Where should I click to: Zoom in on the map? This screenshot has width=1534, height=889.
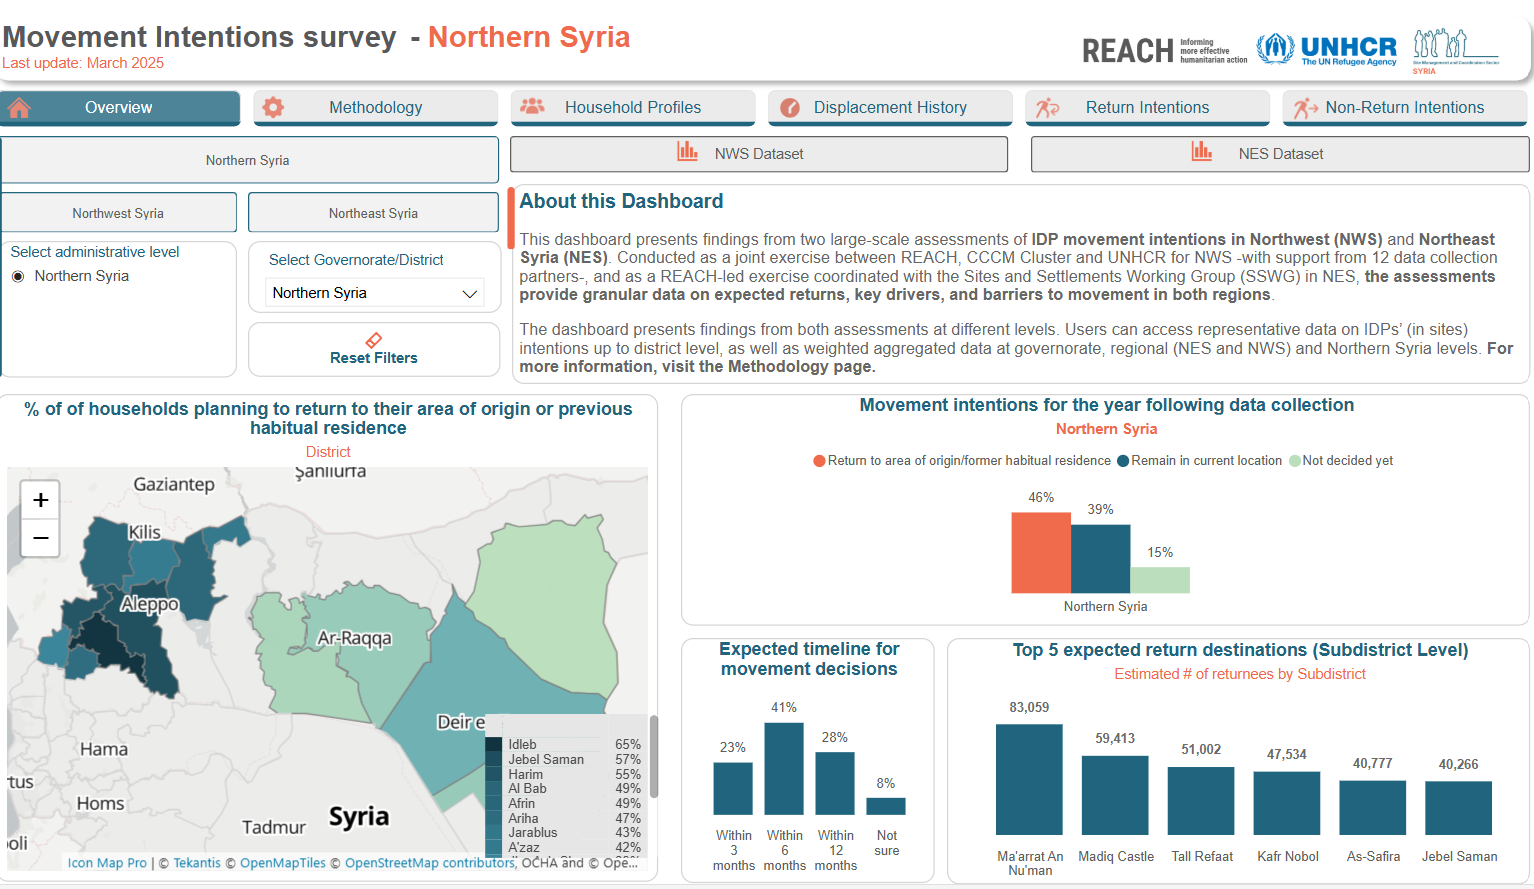tap(41, 500)
